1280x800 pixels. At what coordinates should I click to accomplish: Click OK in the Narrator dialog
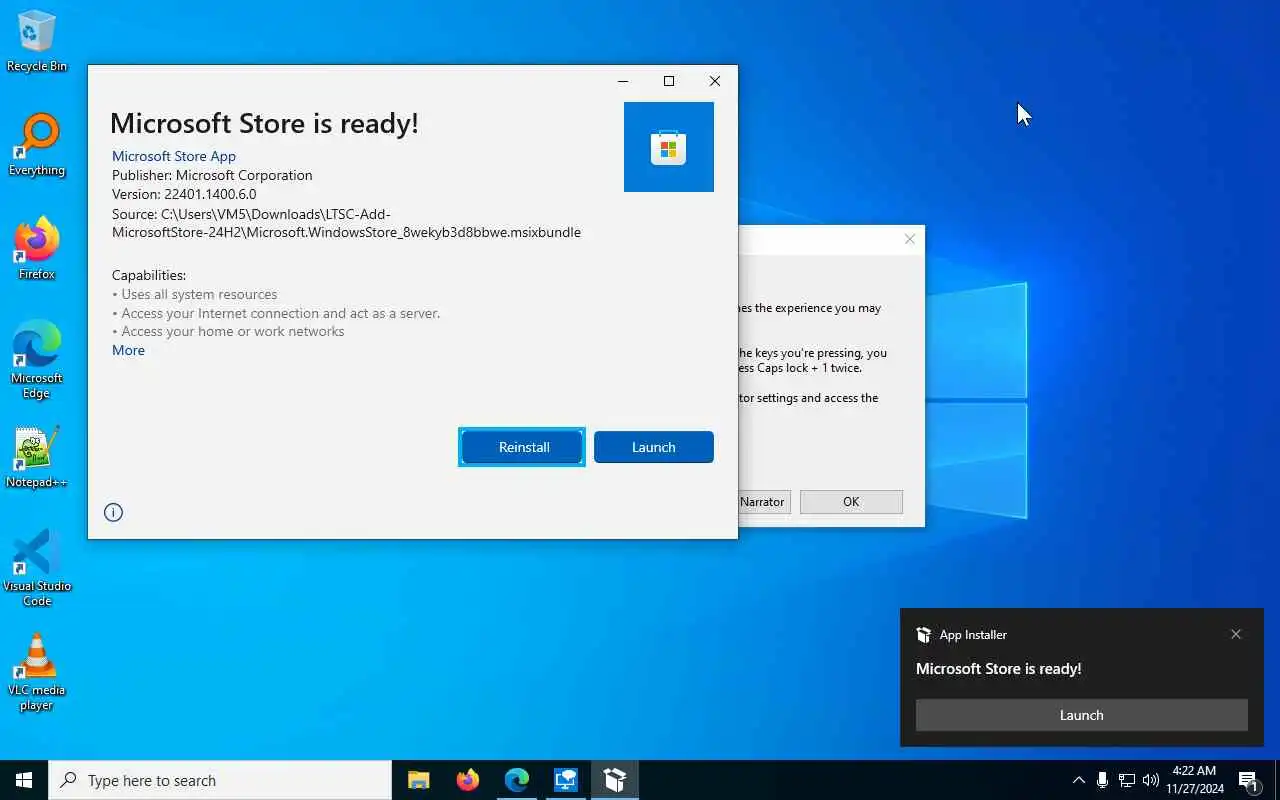click(x=851, y=502)
